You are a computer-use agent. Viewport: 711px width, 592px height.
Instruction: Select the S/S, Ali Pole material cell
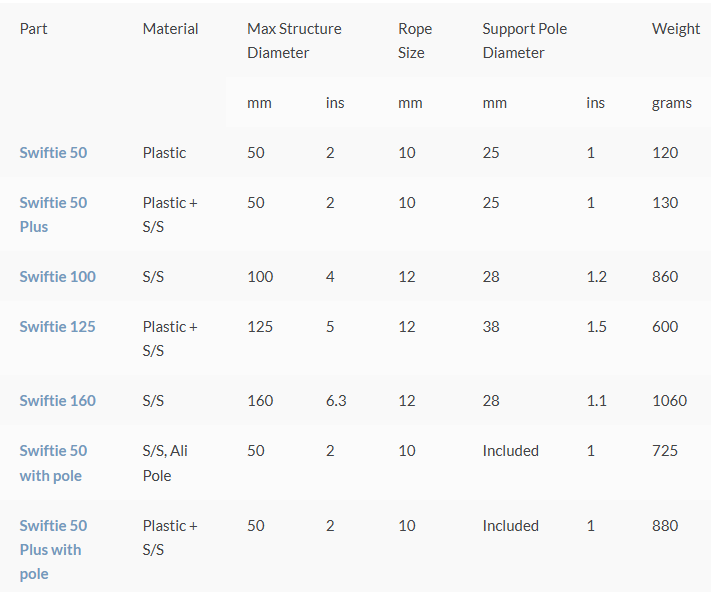165,463
